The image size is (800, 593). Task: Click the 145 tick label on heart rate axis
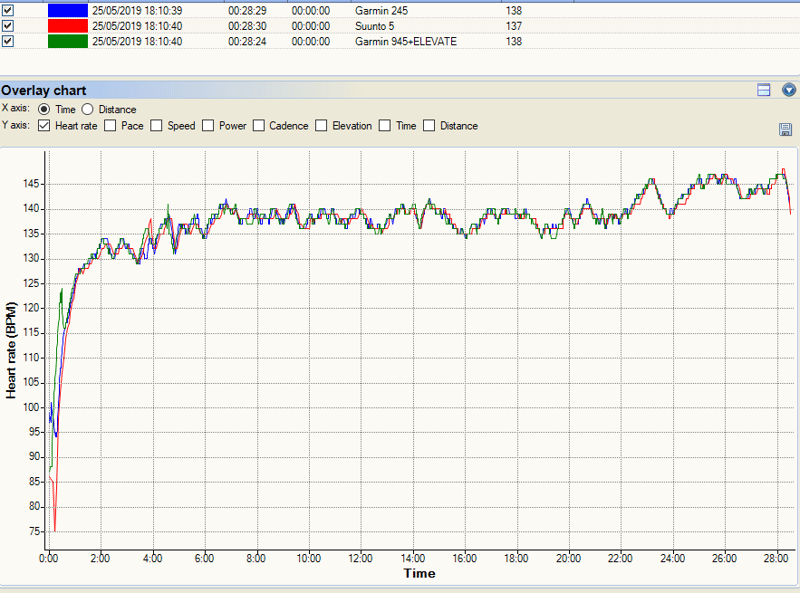[31, 184]
